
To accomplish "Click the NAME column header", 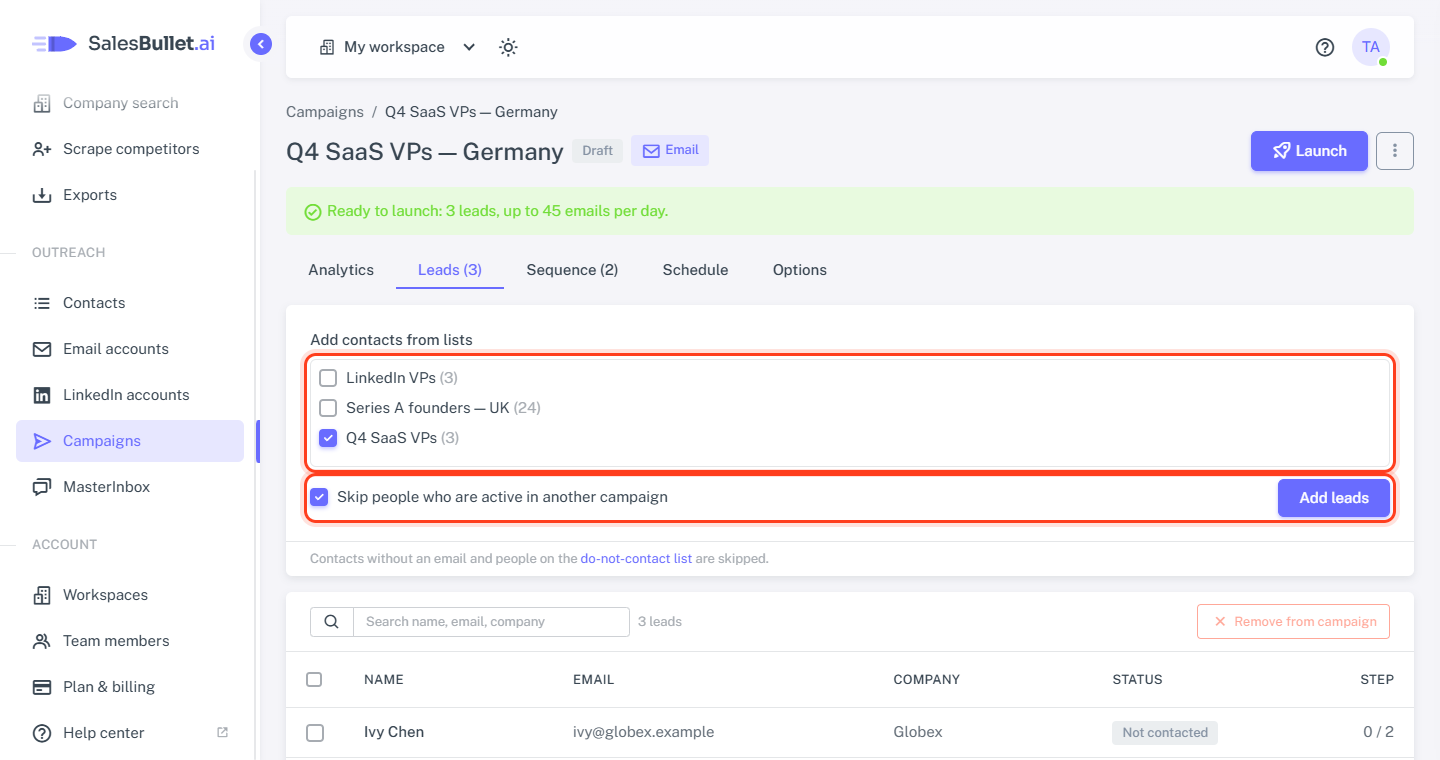I will click(x=384, y=679).
